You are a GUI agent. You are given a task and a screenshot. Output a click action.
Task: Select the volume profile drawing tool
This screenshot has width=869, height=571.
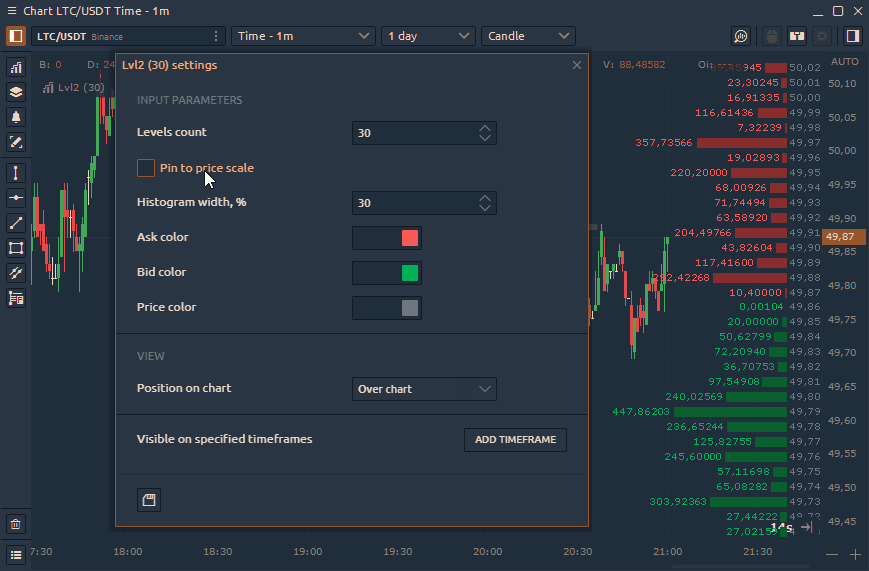[16, 298]
